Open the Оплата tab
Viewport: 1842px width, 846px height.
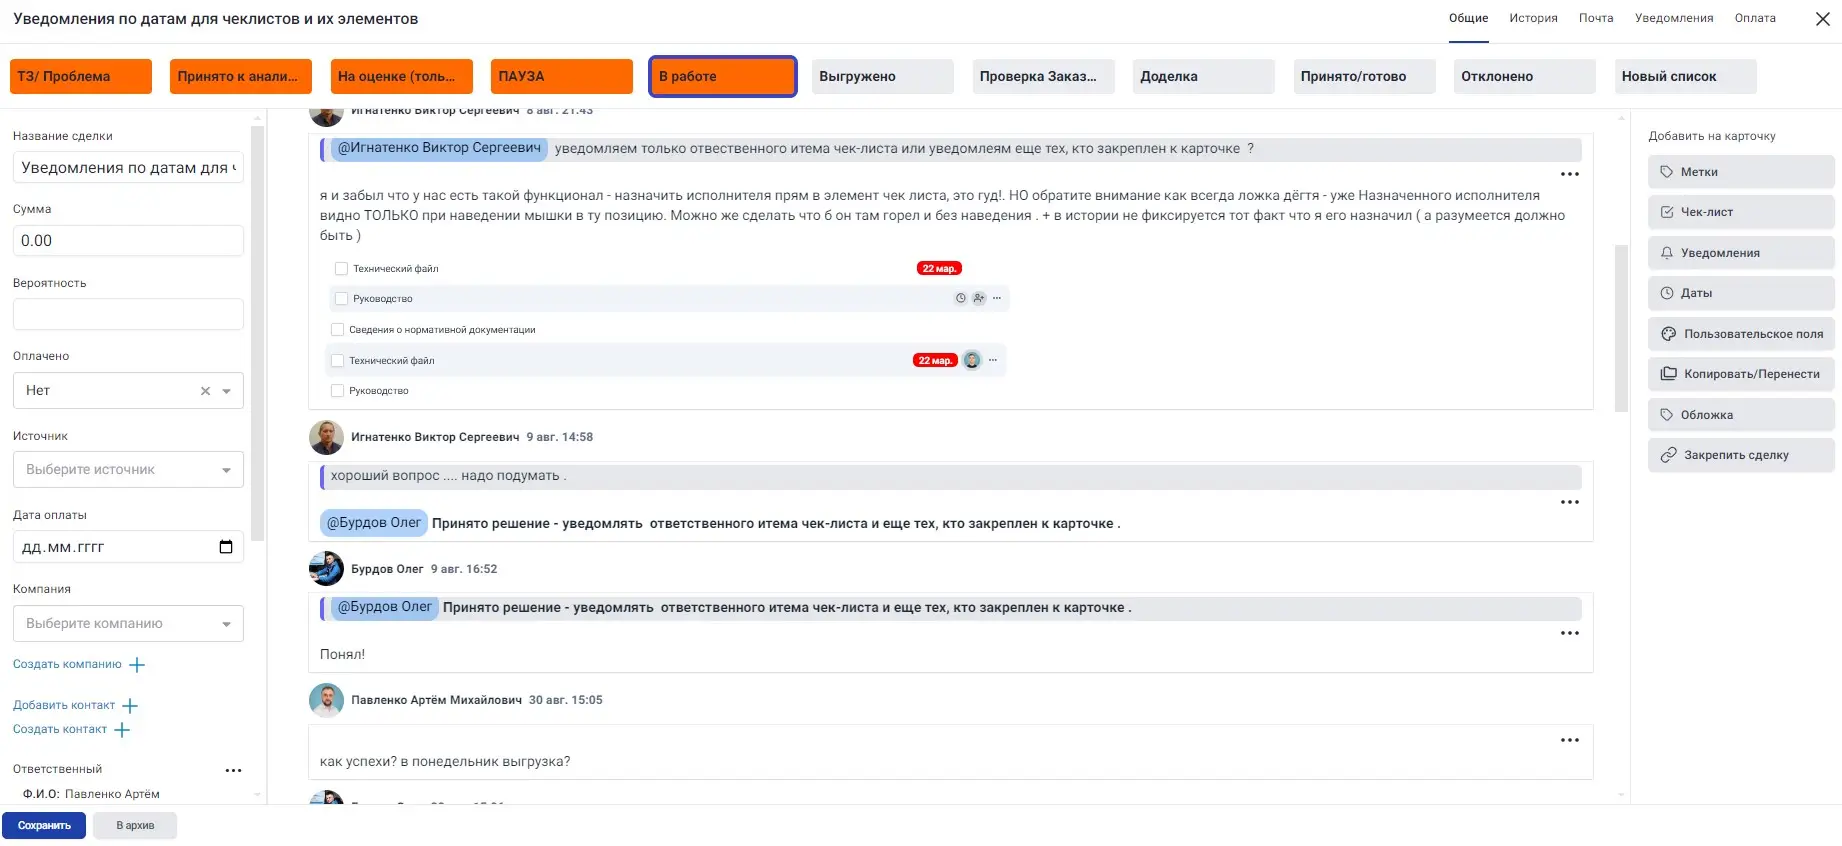1755,18
